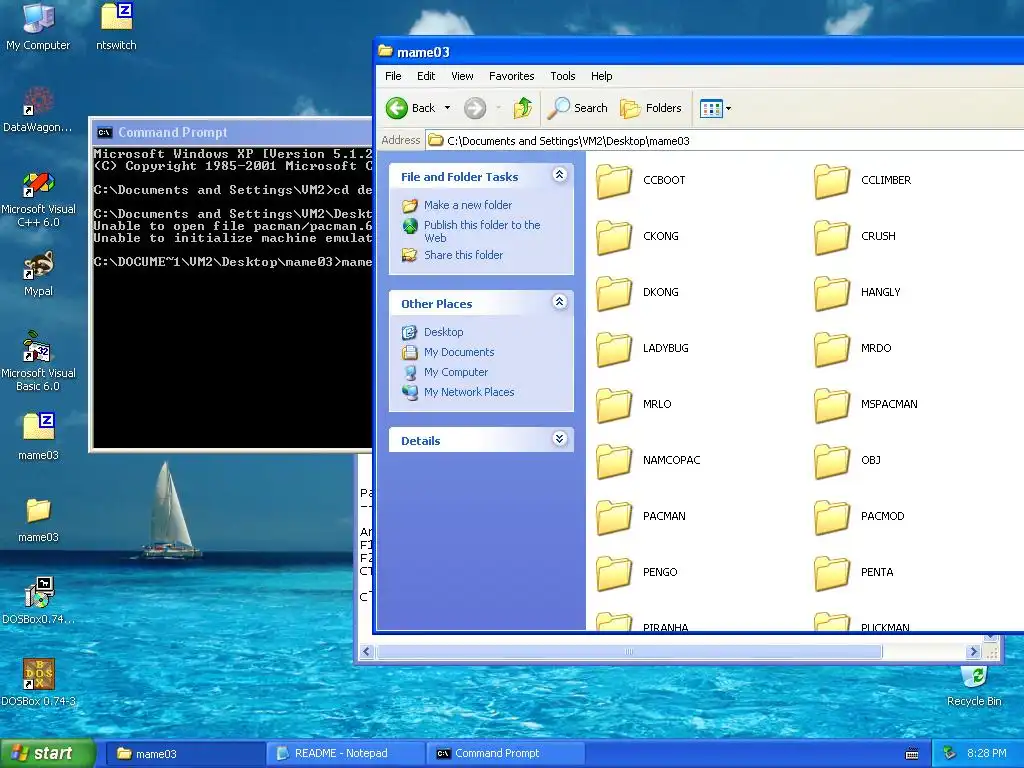Go to My Computer in Other Places
This screenshot has width=1024, height=768.
(456, 372)
